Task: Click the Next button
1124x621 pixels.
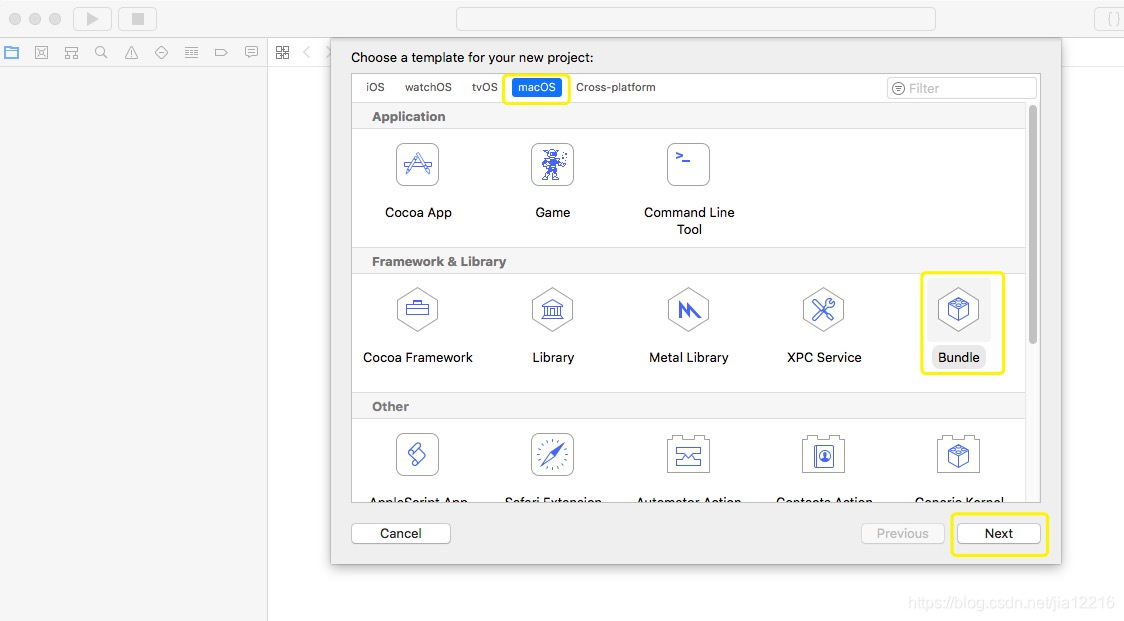Action: pos(999,534)
